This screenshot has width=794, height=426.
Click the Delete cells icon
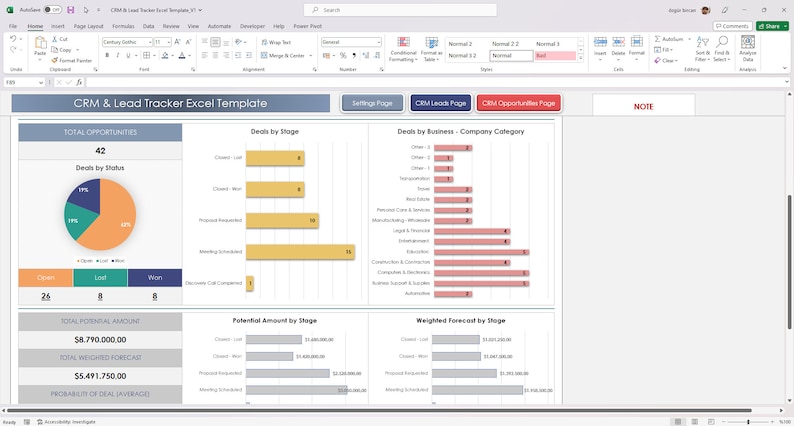(618, 43)
